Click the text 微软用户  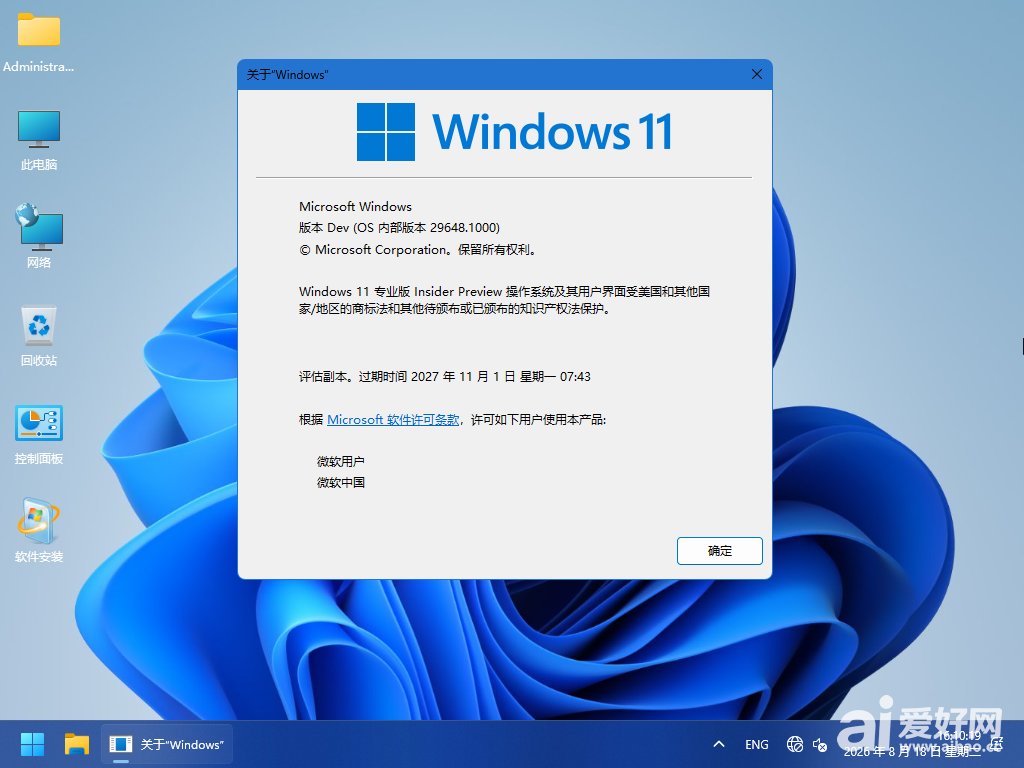point(341,461)
